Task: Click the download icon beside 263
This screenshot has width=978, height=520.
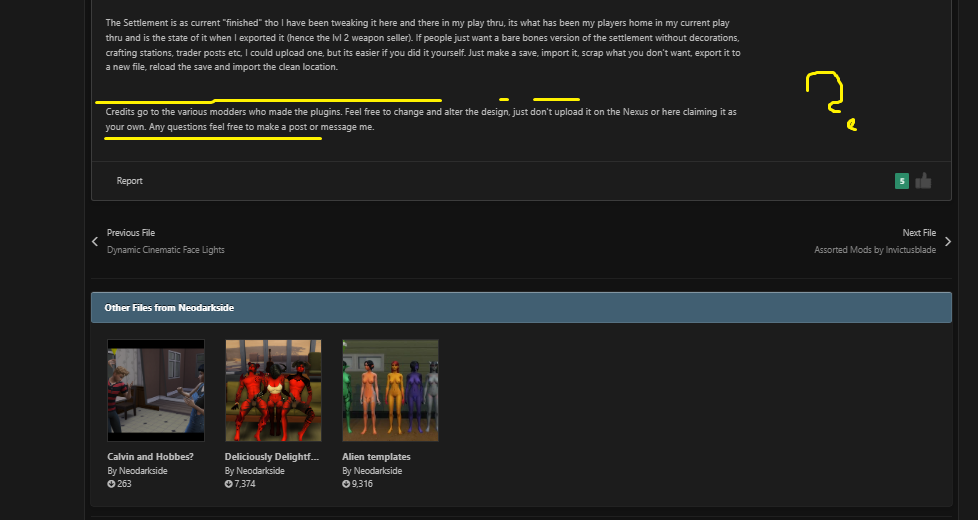Action: coord(111,484)
